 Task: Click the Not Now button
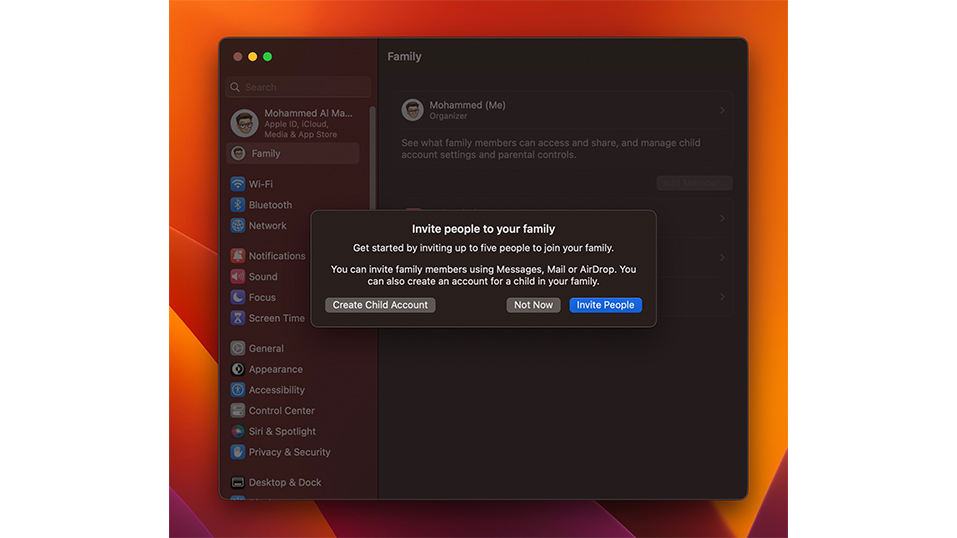point(533,305)
